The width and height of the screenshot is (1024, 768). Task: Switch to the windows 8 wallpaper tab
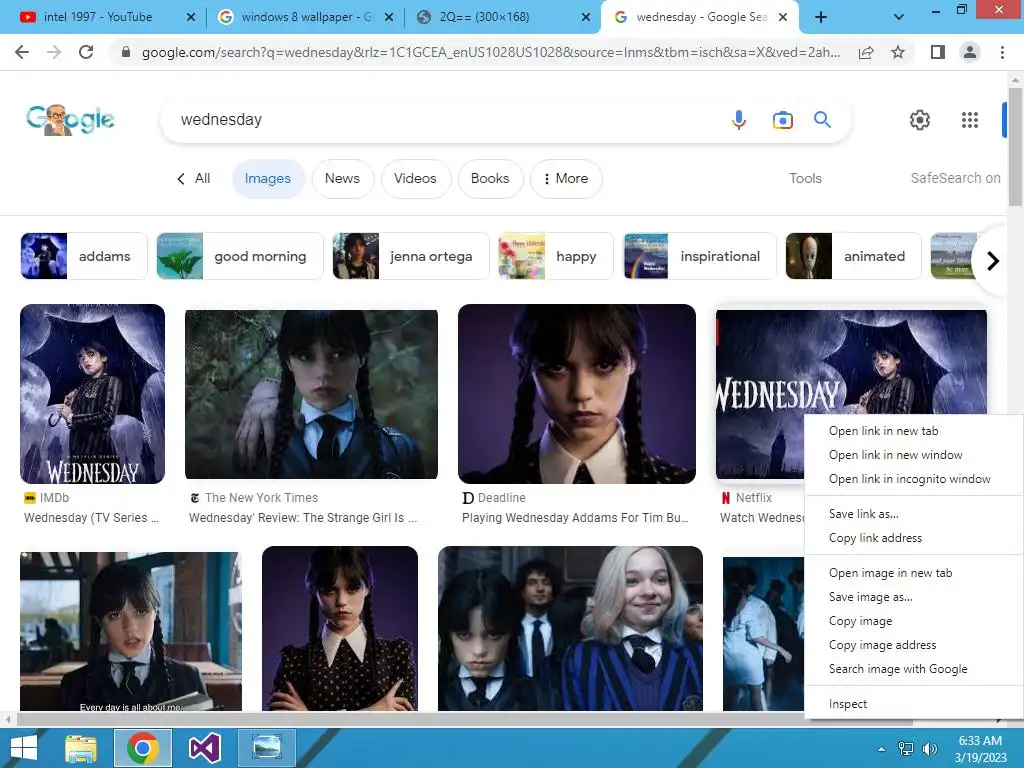tap(297, 17)
